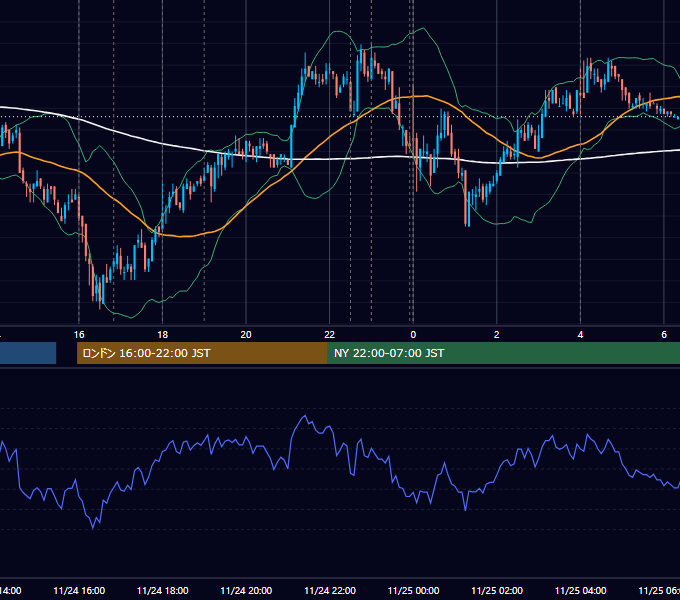The height and width of the screenshot is (600, 680).
Task: Click the 11/25 04:00 date label
Action: coord(580,590)
